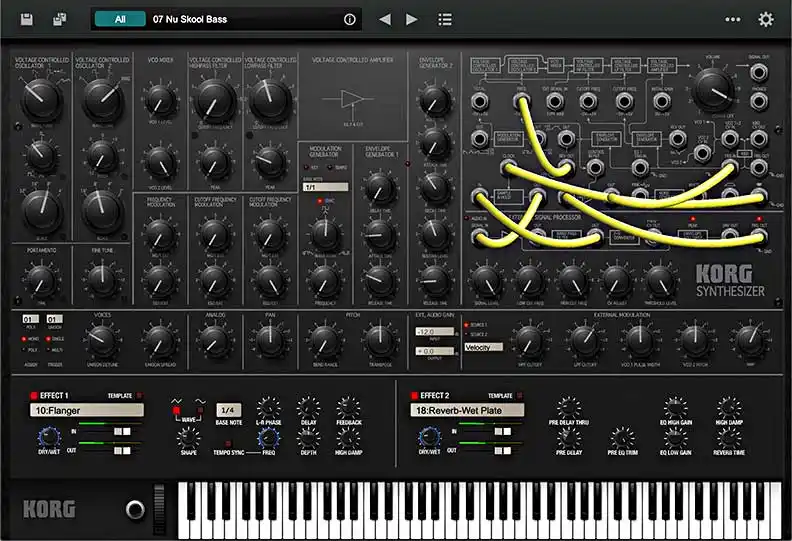792x541 pixels.
Task: Click the Phones patch jack
Action: pos(759,102)
